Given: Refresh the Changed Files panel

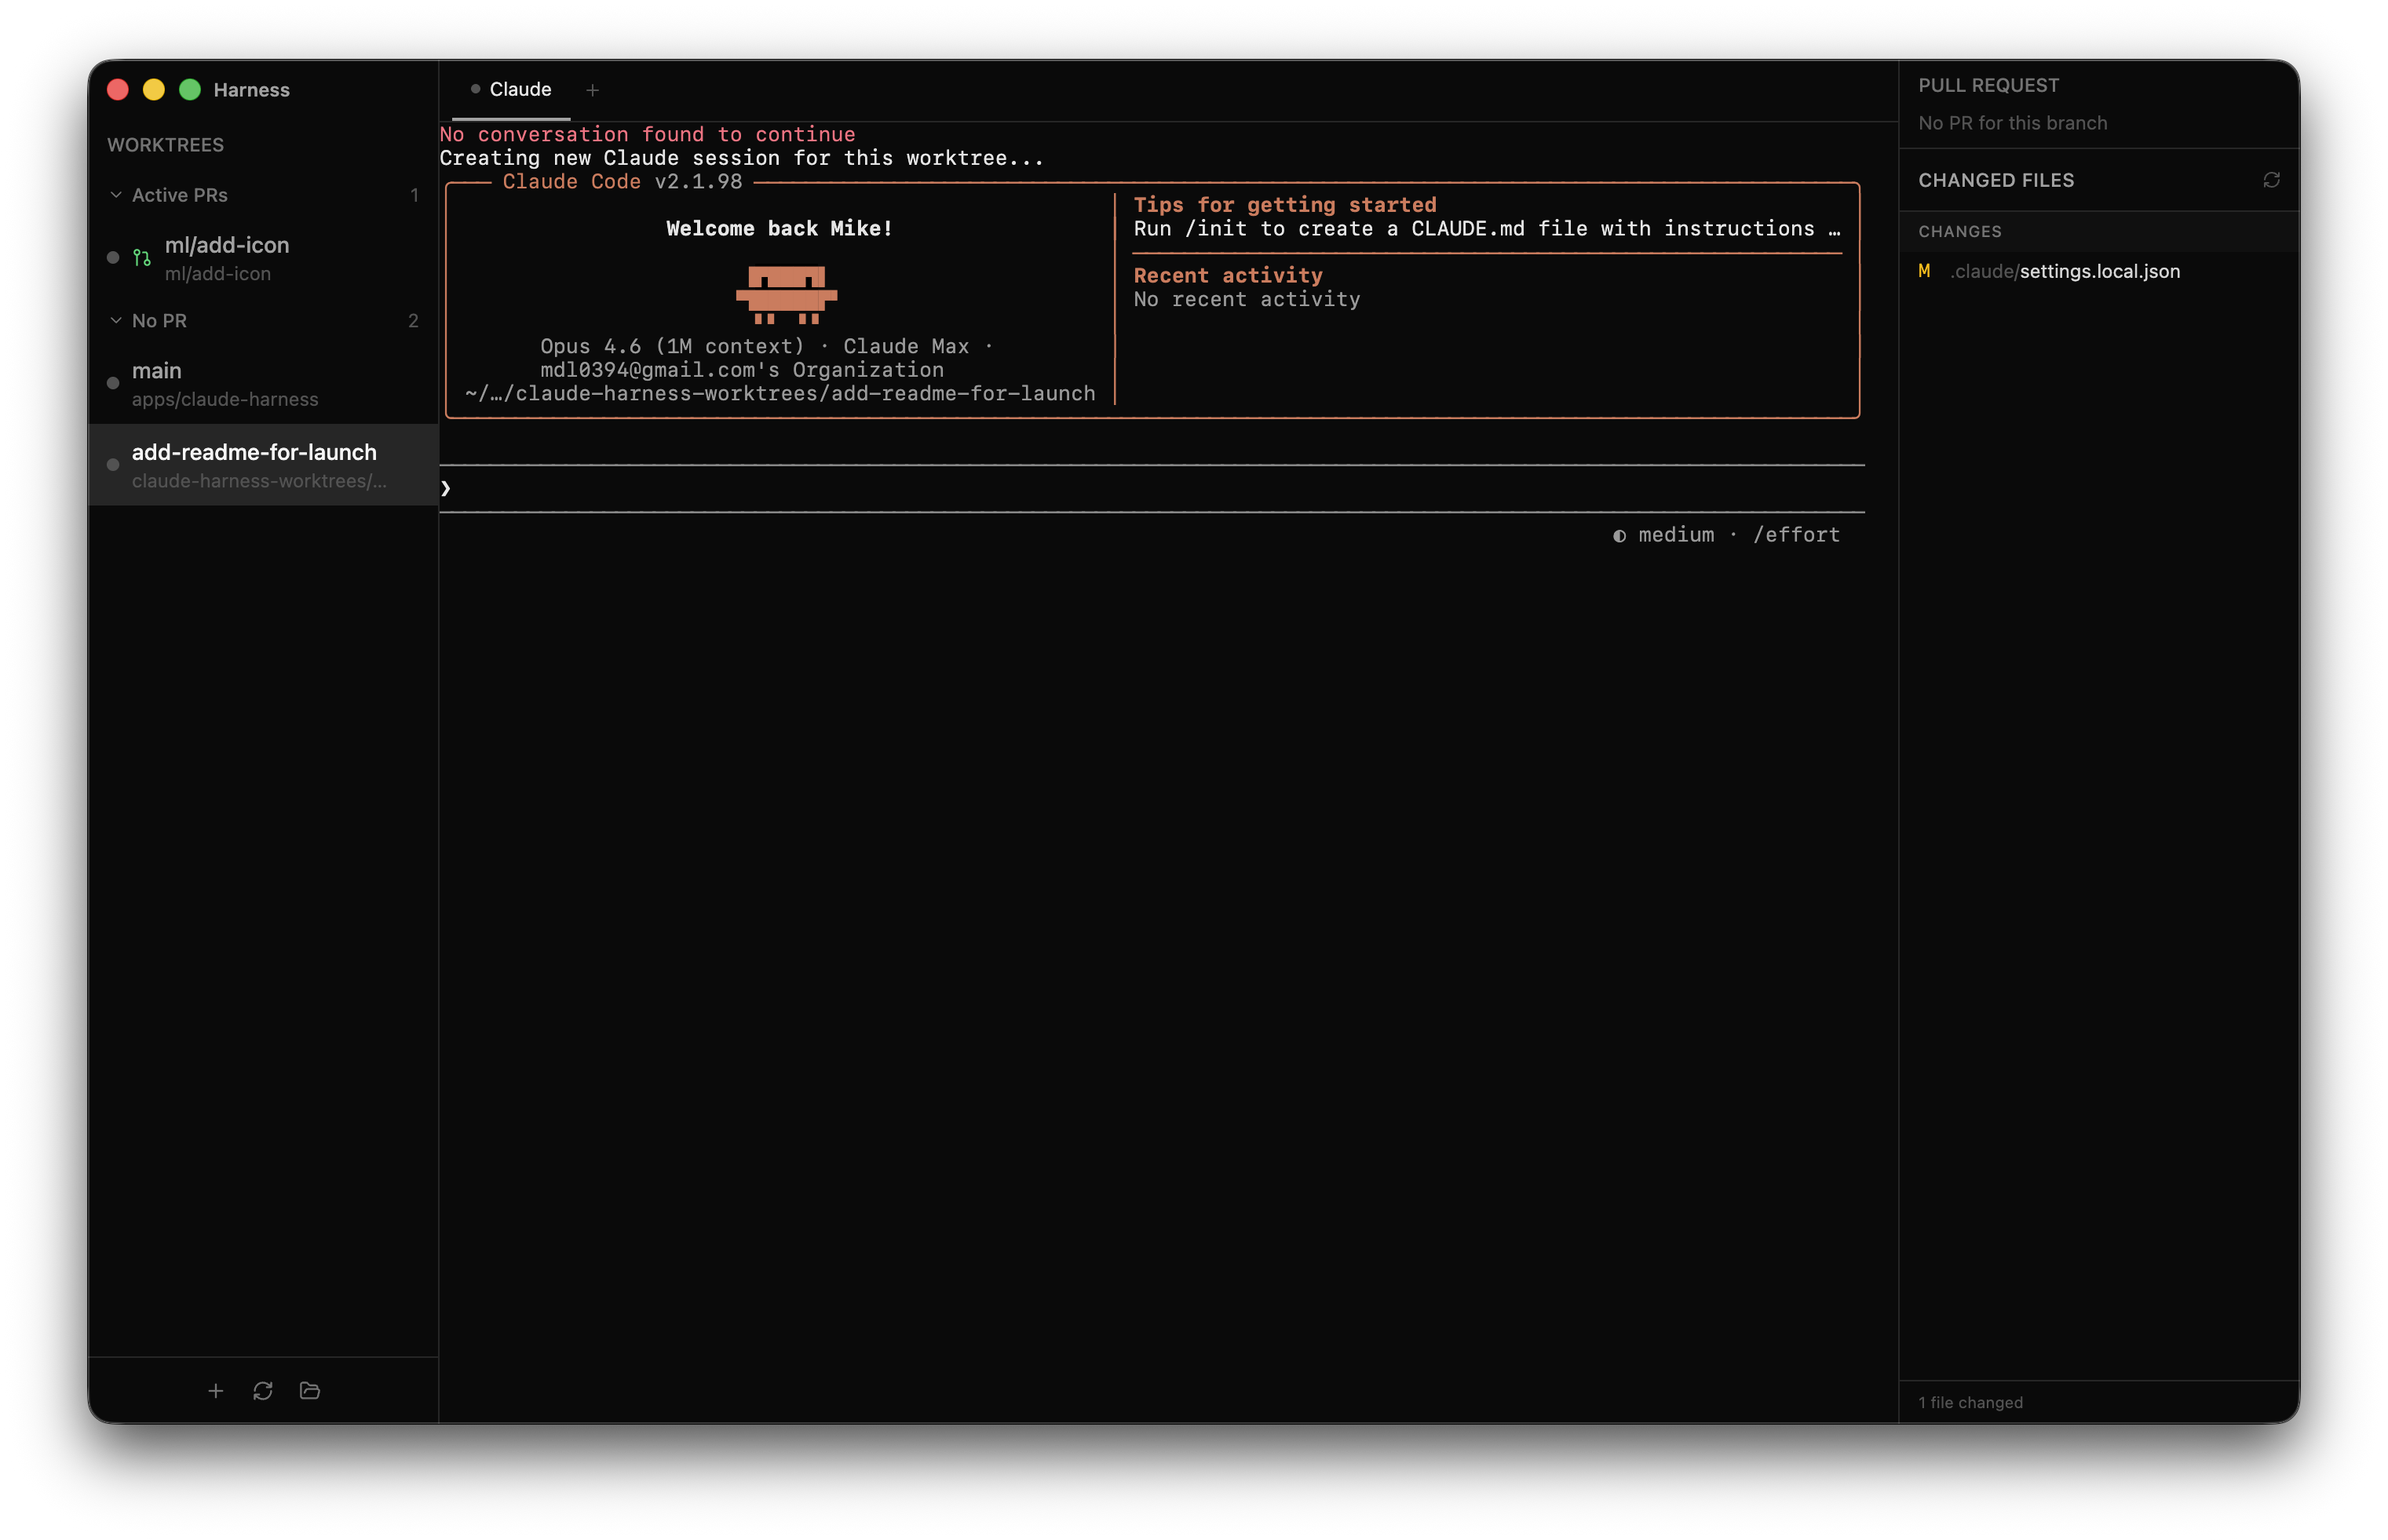Looking at the screenshot, I should click(x=2271, y=180).
